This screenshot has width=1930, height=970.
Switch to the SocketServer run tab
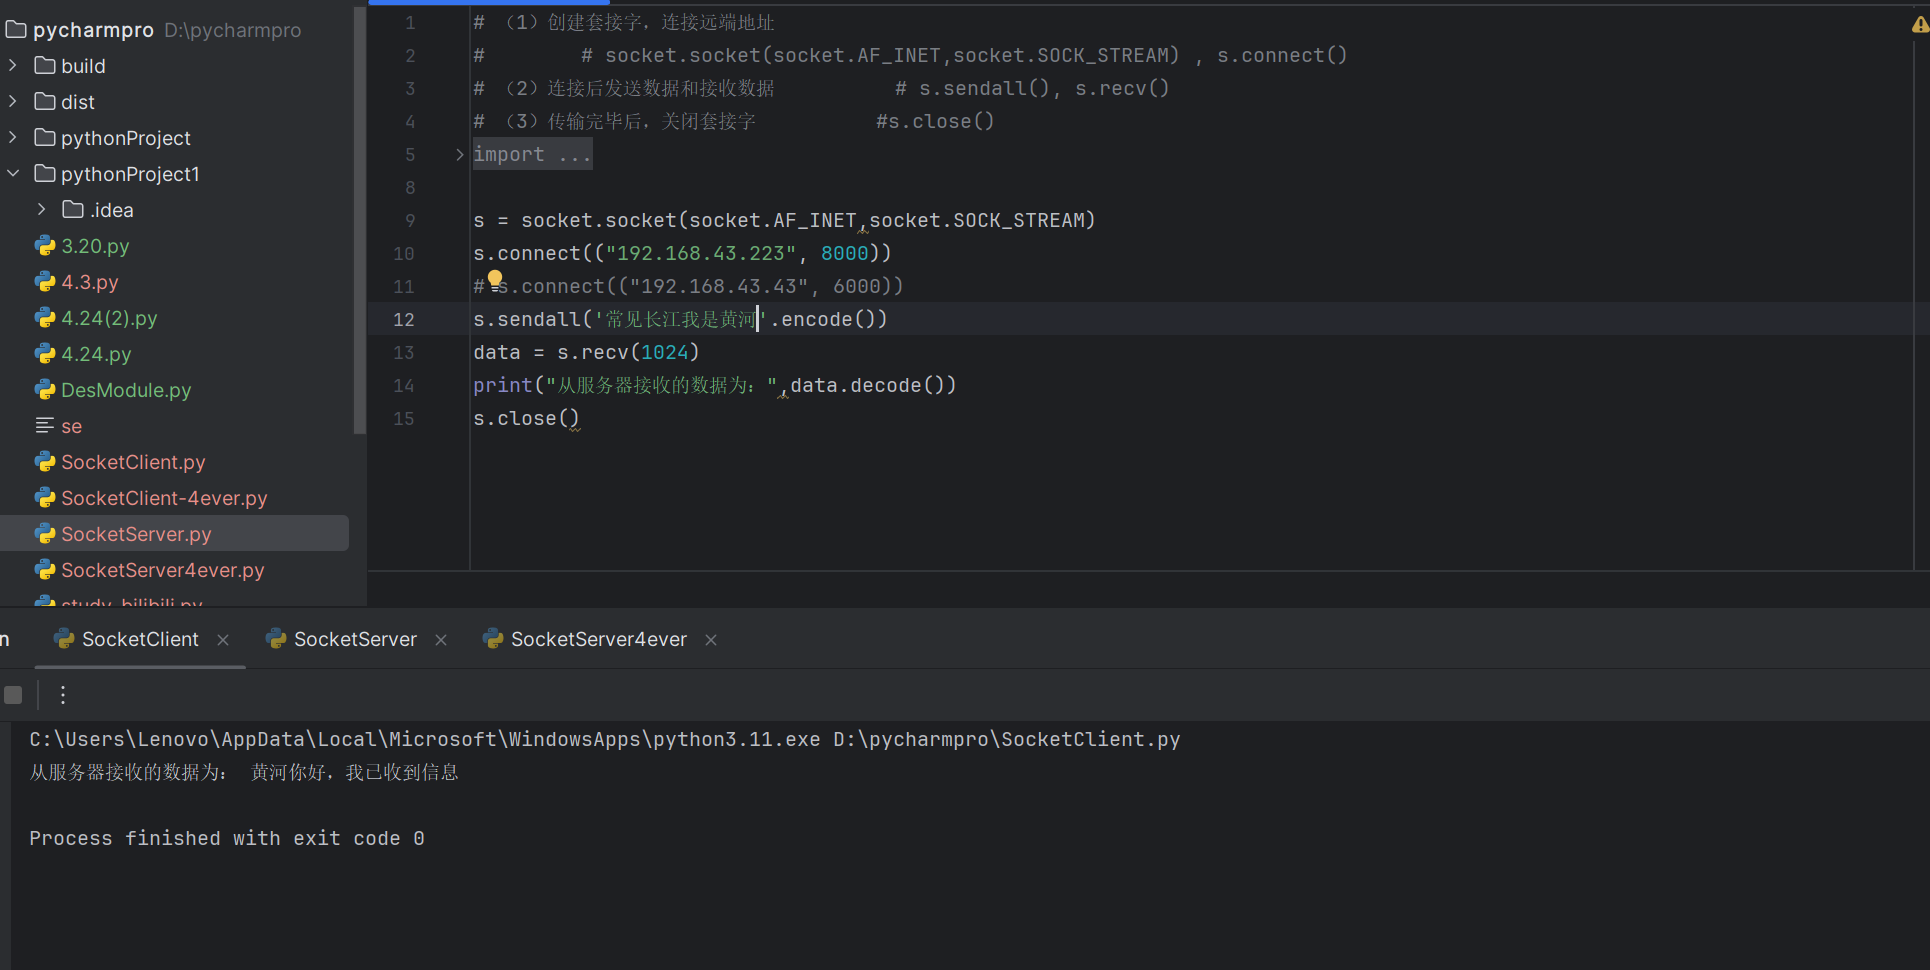coord(355,640)
